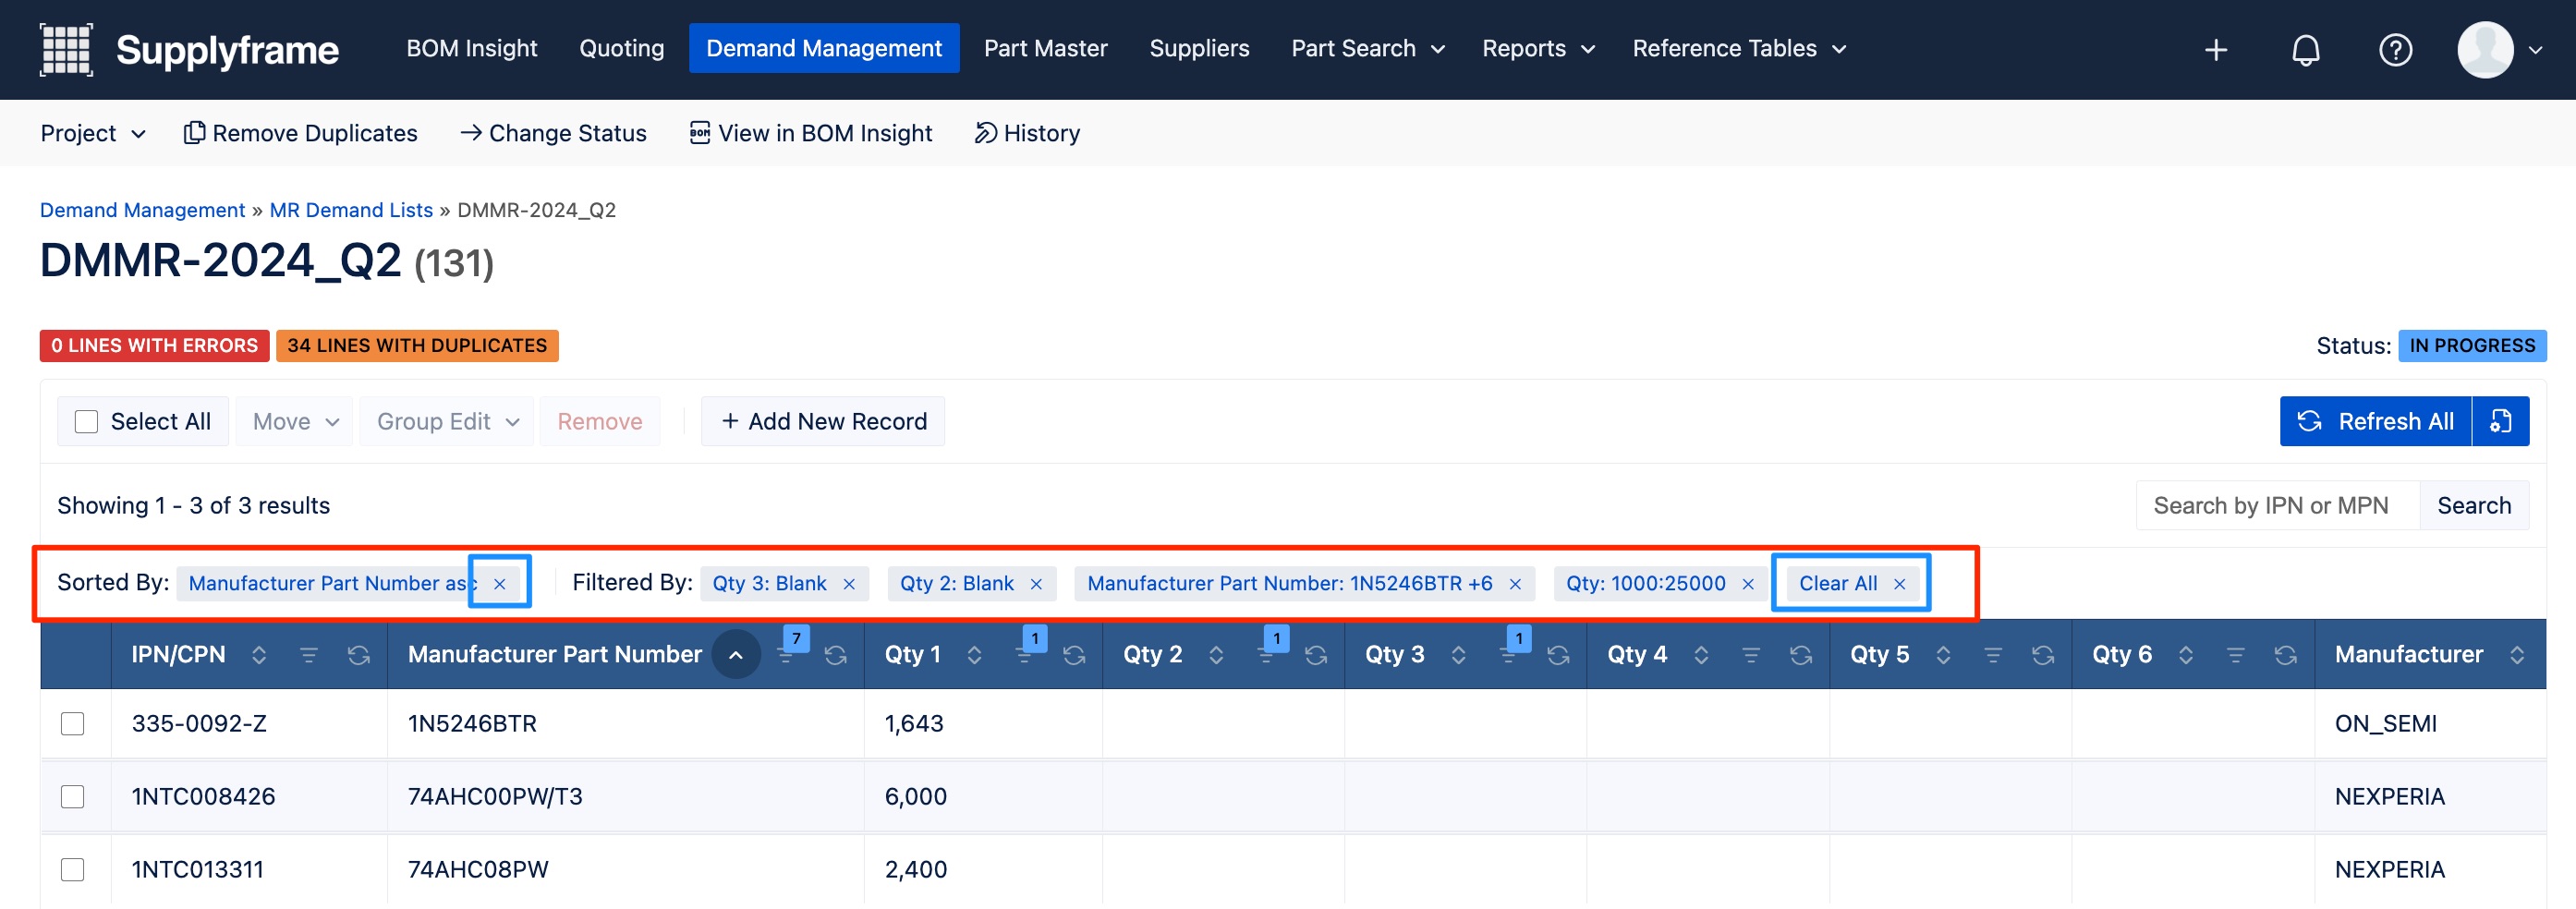Check the Select All checkbox
The height and width of the screenshot is (909, 2576).
pyautogui.click(x=87, y=422)
